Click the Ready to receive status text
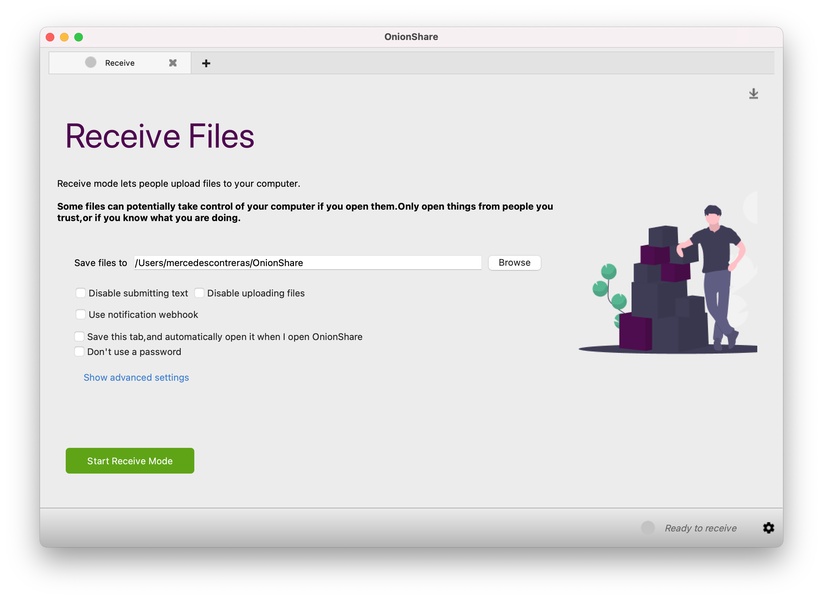This screenshot has height=600, width=823. [x=701, y=528]
